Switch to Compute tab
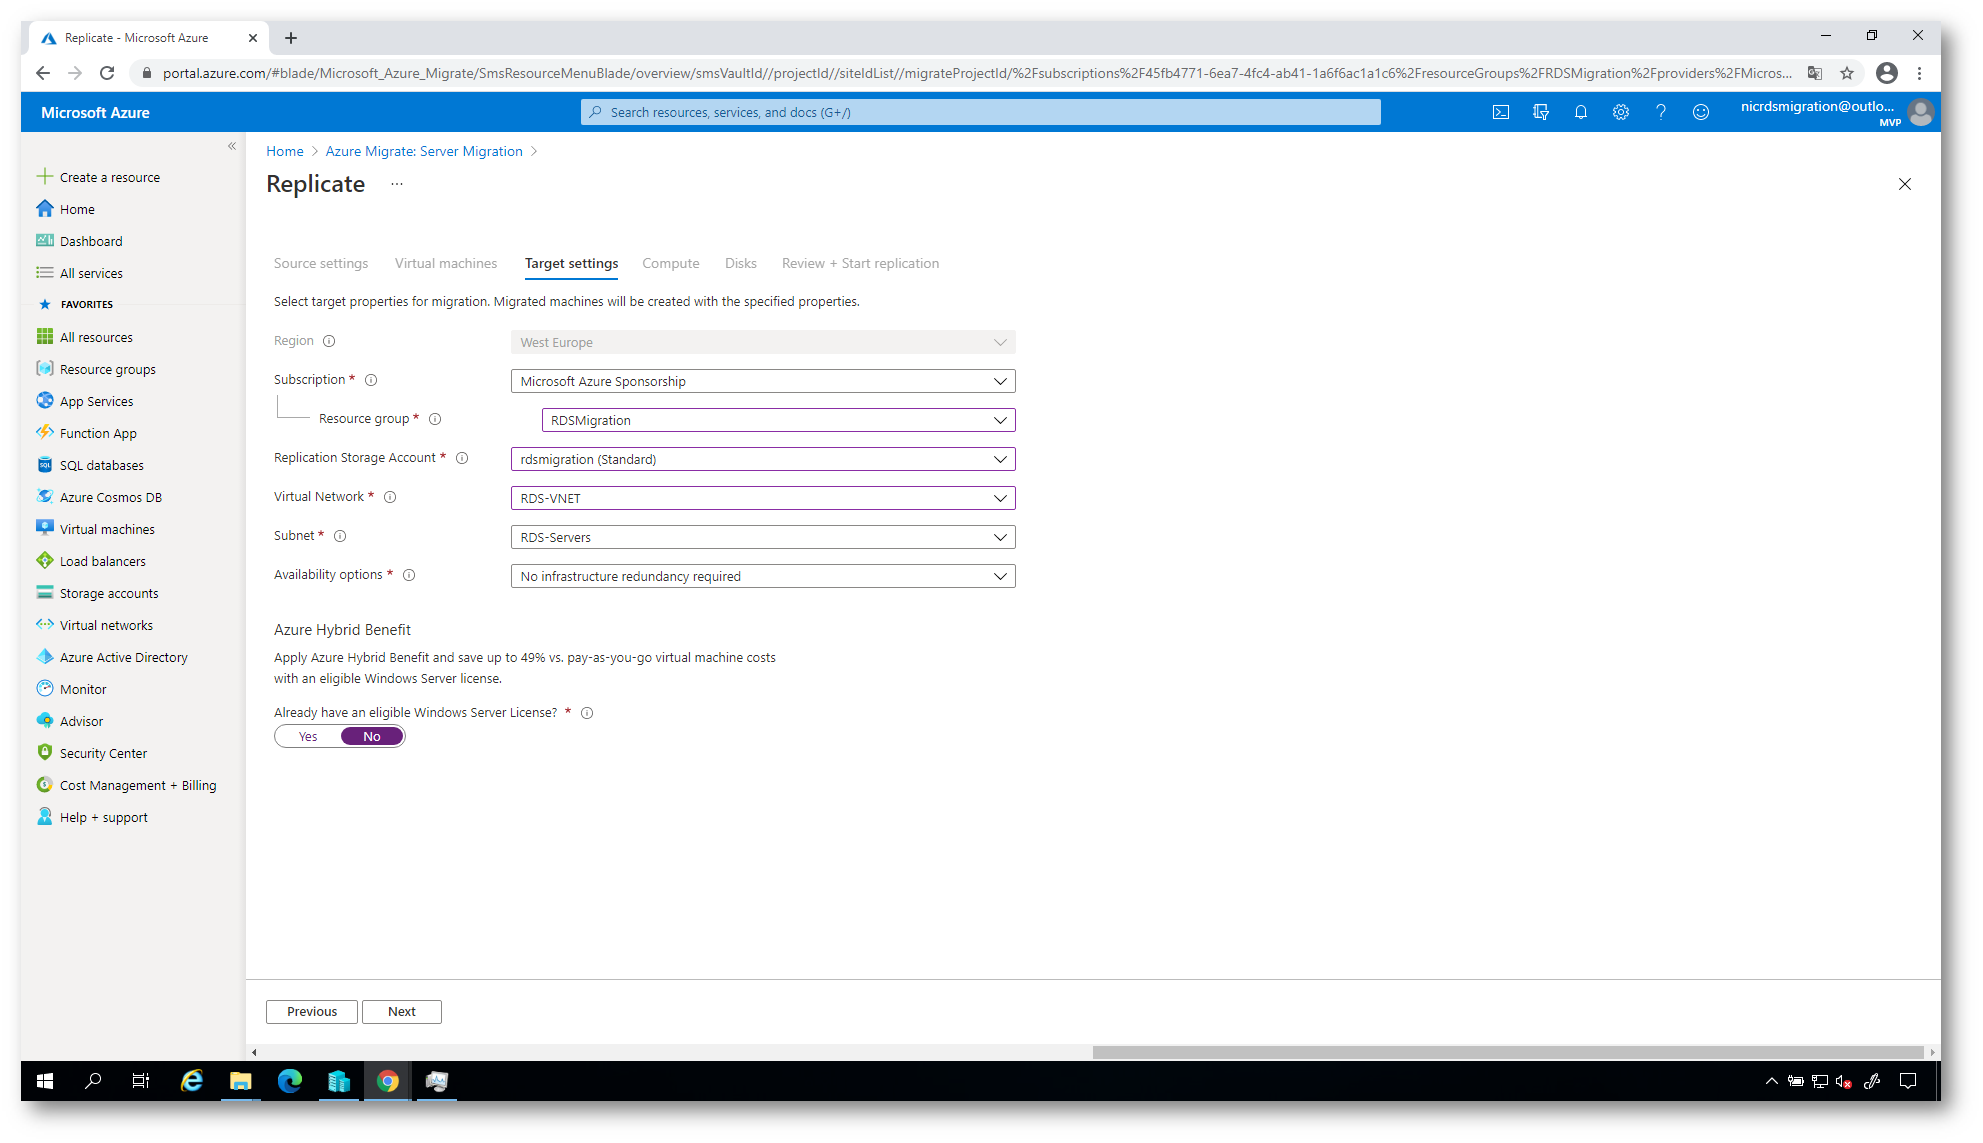 [671, 263]
